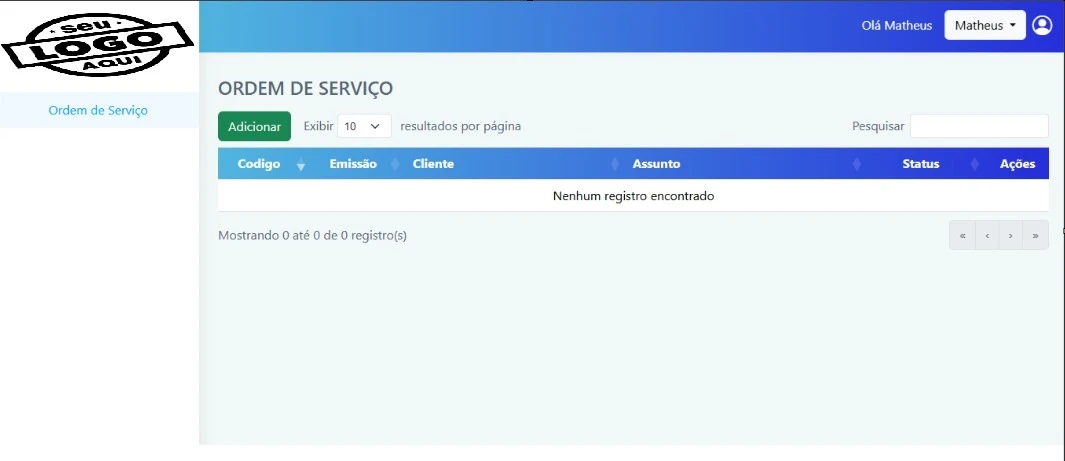The image size is (1065, 461).
Task: Jump to the last results page
Action: tap(1035, 236)
